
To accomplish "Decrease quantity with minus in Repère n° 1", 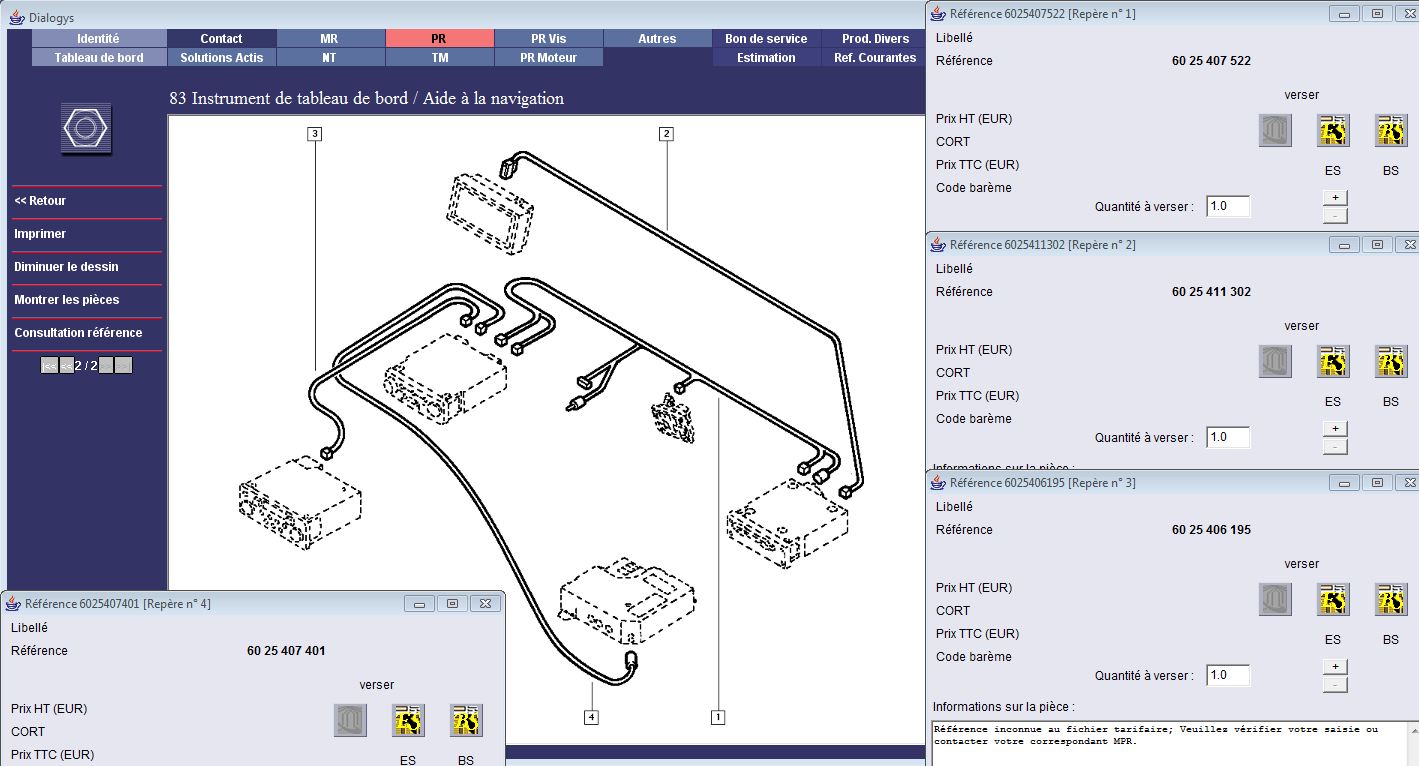I will click(x=1335, y=215).
